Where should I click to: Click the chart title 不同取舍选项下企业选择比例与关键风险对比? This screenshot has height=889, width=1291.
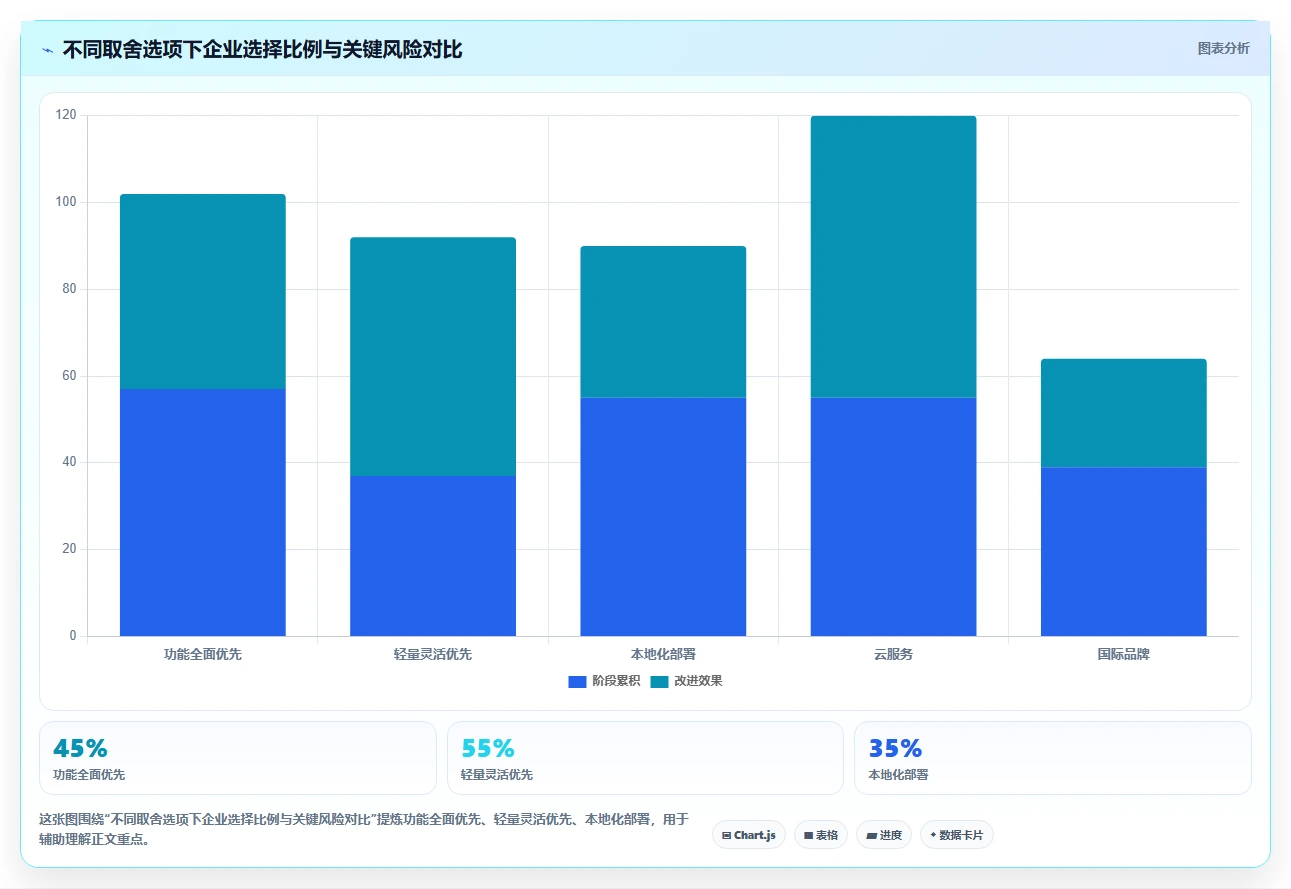tap(262, 49)
